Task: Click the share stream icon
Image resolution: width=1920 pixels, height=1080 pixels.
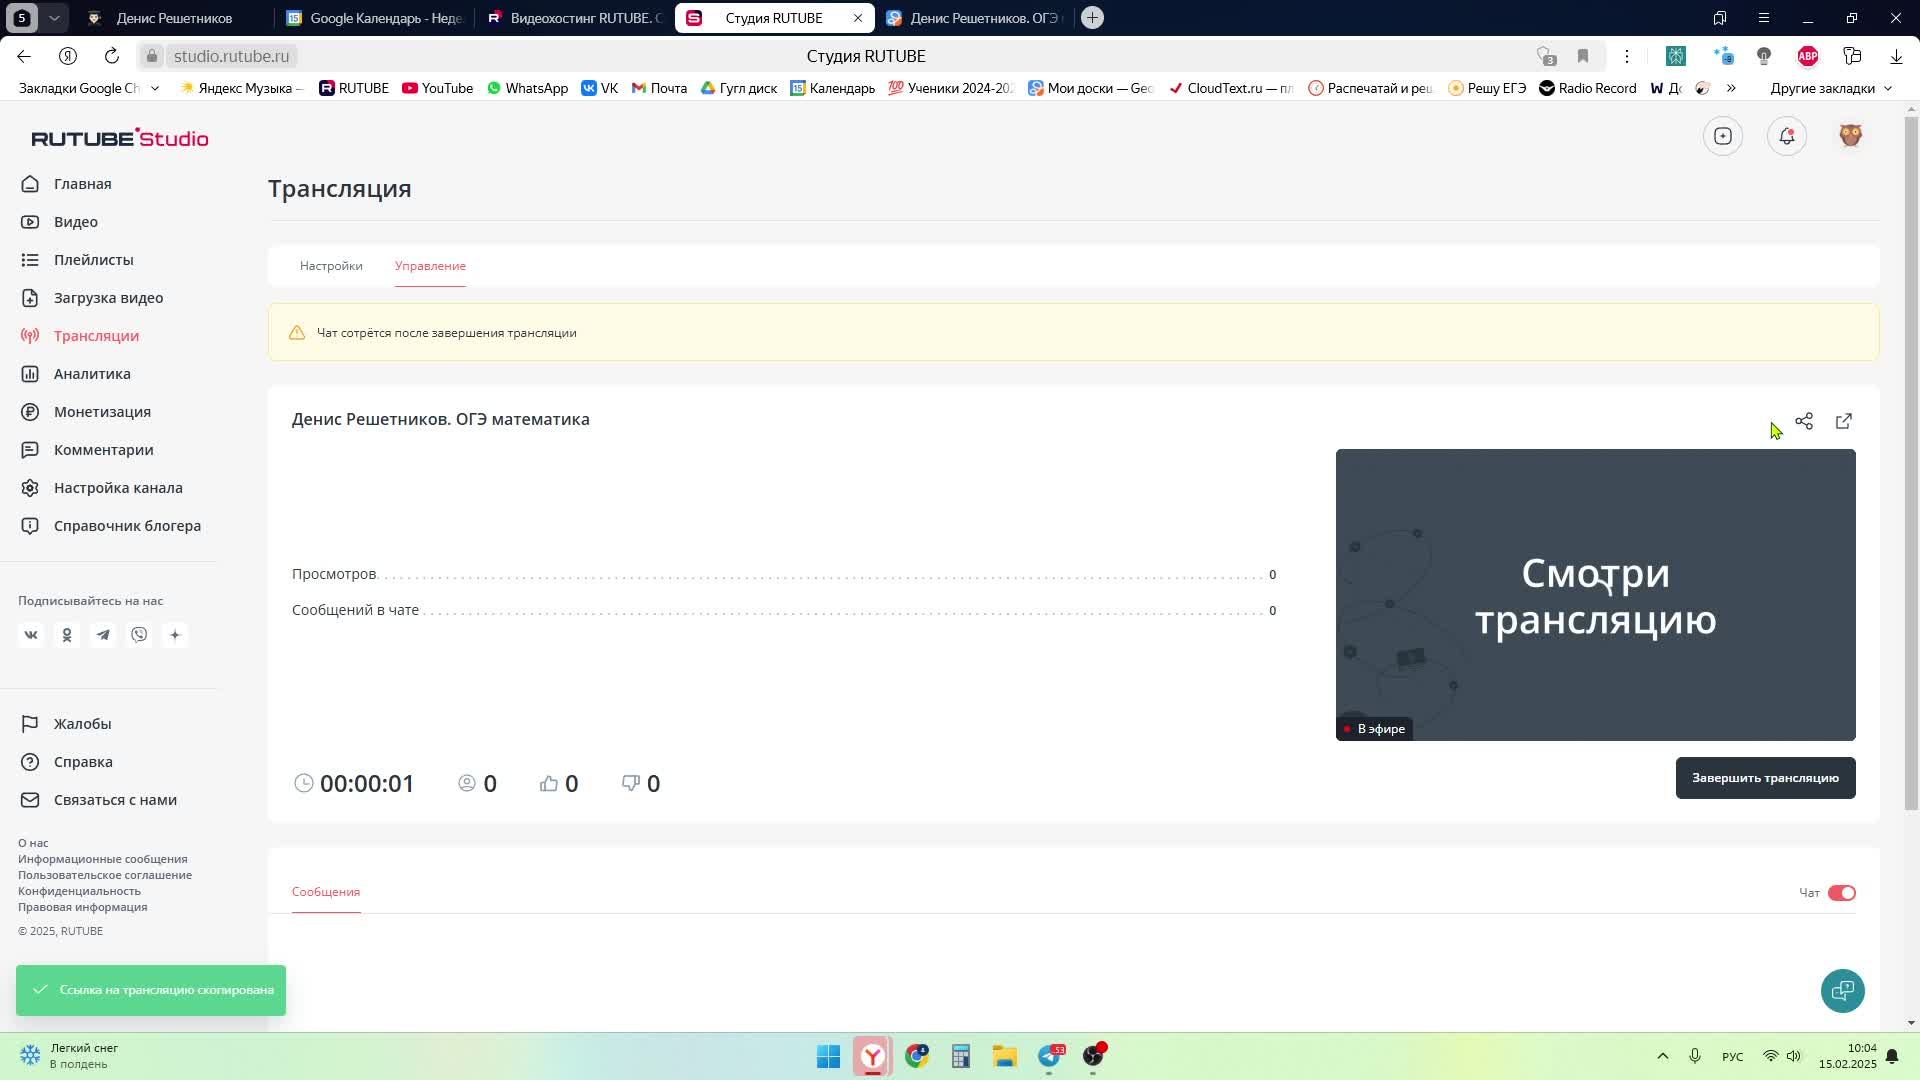Action: (1804, 421)
